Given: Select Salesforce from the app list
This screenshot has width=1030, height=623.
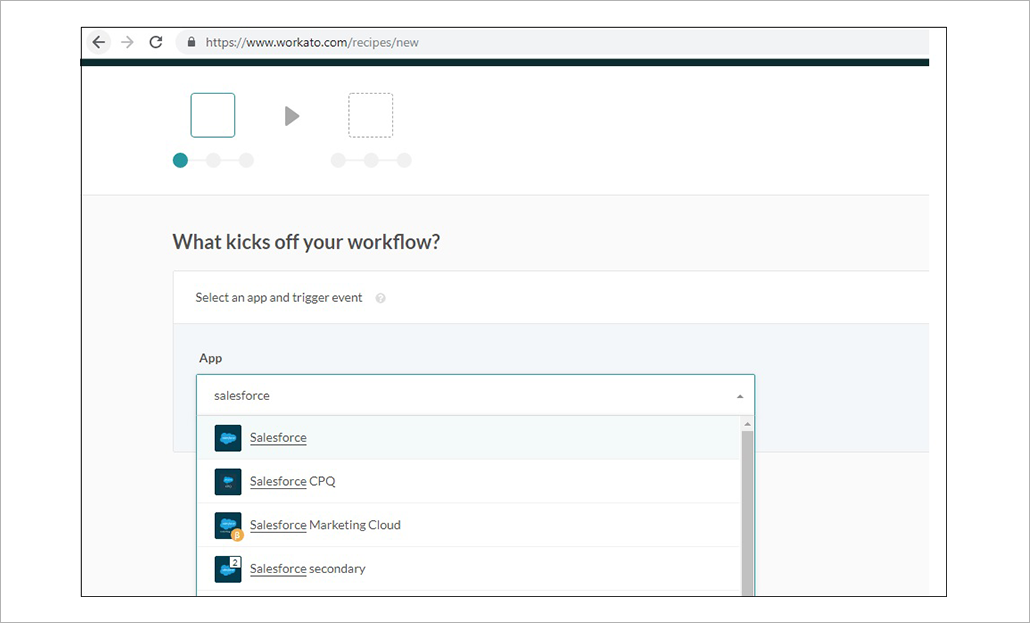Looking at the screenshot, I should point(468,438).
